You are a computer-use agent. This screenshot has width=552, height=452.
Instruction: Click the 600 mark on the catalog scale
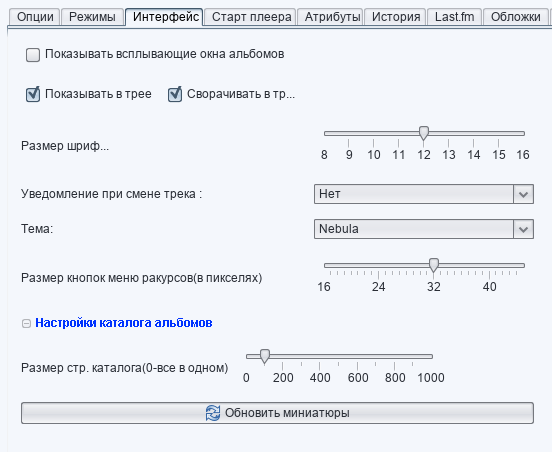tap(358, 378)
